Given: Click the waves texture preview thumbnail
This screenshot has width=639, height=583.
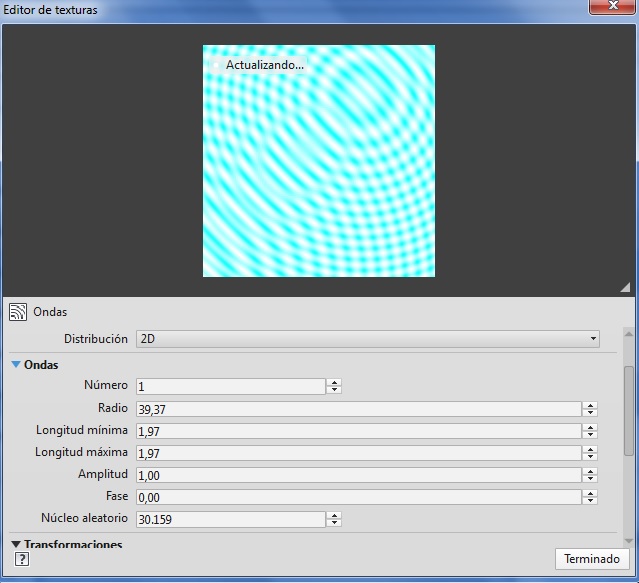Looking at the screenshot, I should pos(319,161).
